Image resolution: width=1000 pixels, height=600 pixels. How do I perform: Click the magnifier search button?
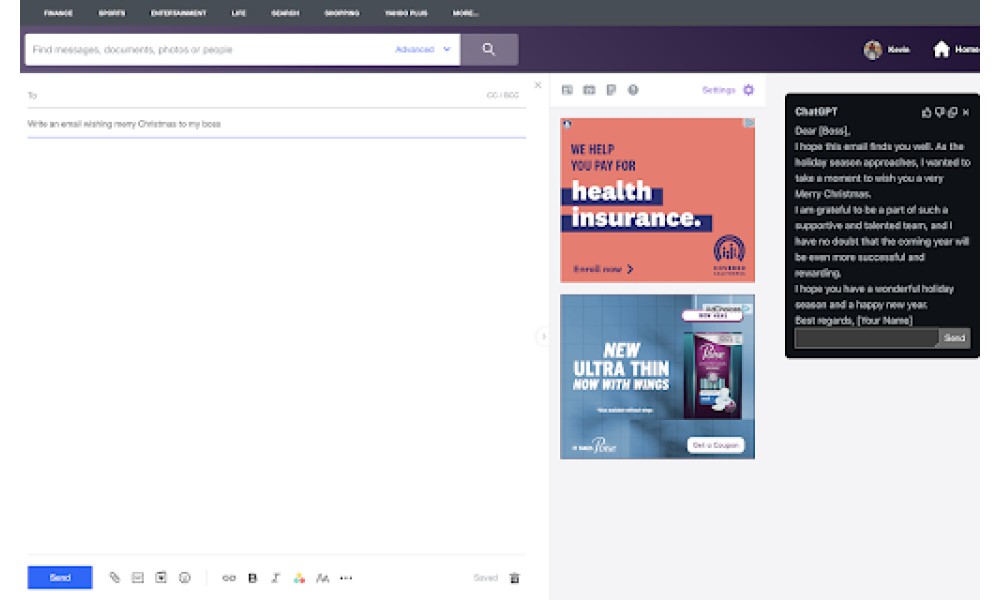[489, 49]
